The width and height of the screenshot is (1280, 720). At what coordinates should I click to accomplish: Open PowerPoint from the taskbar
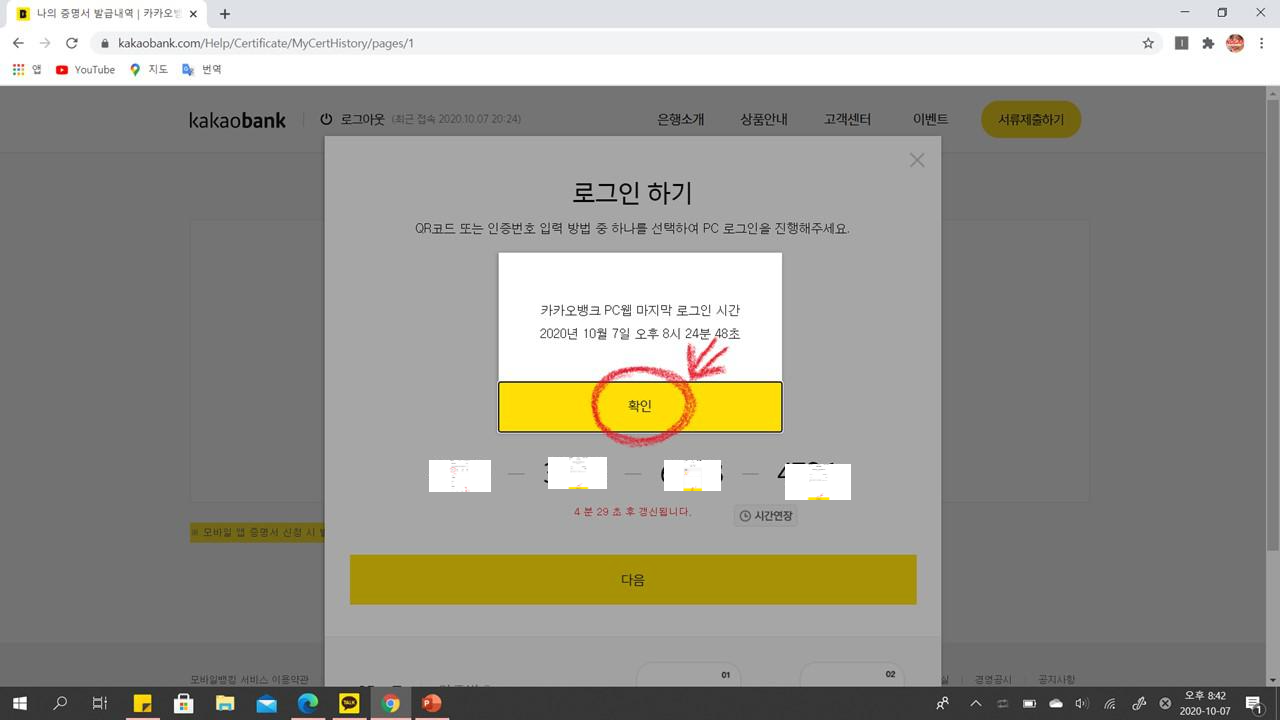pyautogui.click(x=431, y=703)
